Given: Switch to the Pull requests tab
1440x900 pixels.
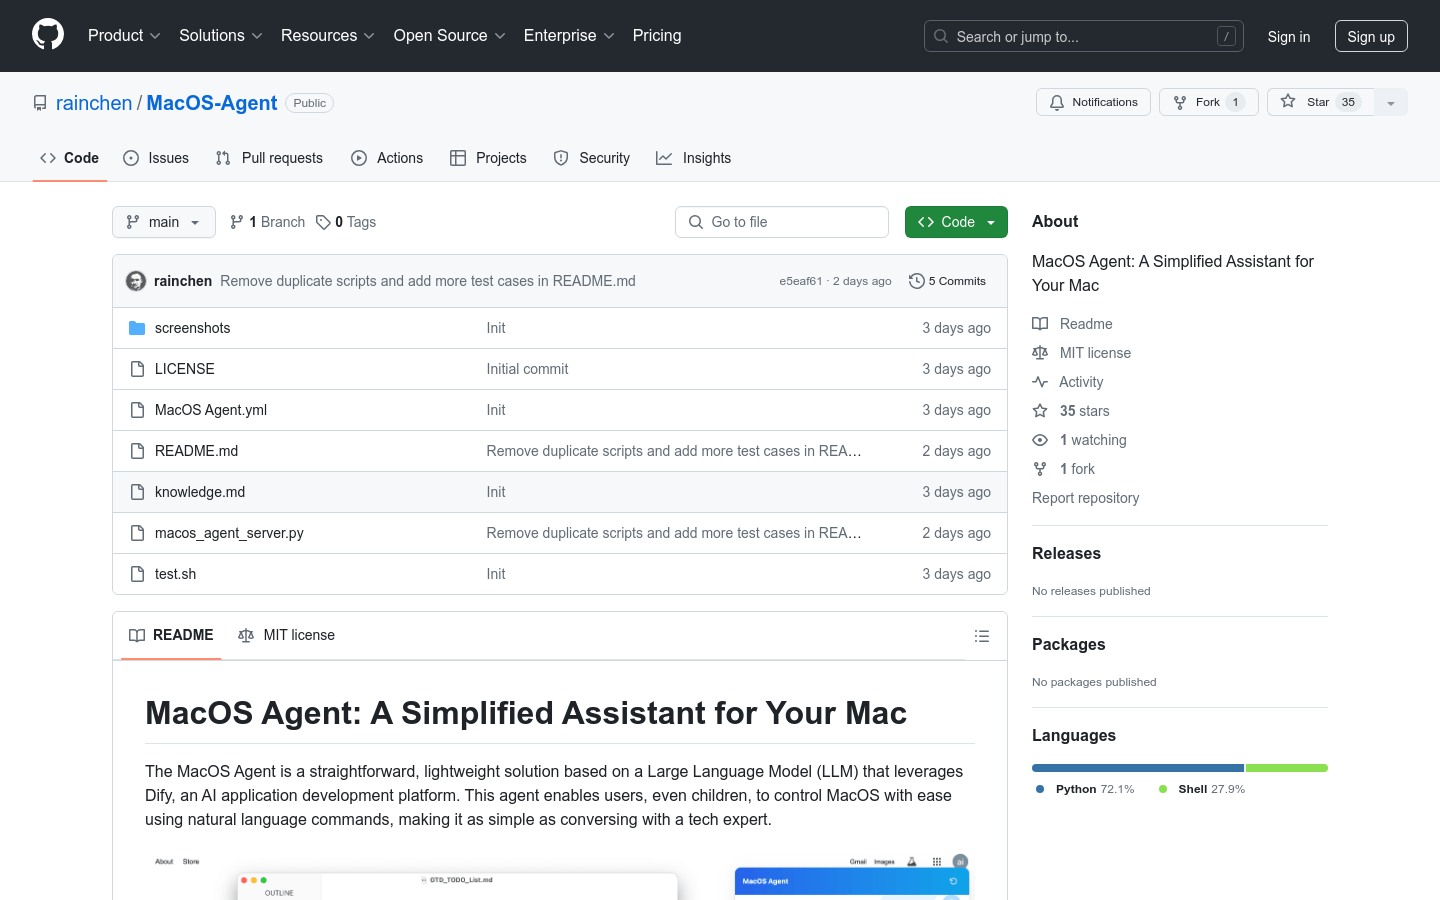Looking at the screenshot, I should point(269,158).
